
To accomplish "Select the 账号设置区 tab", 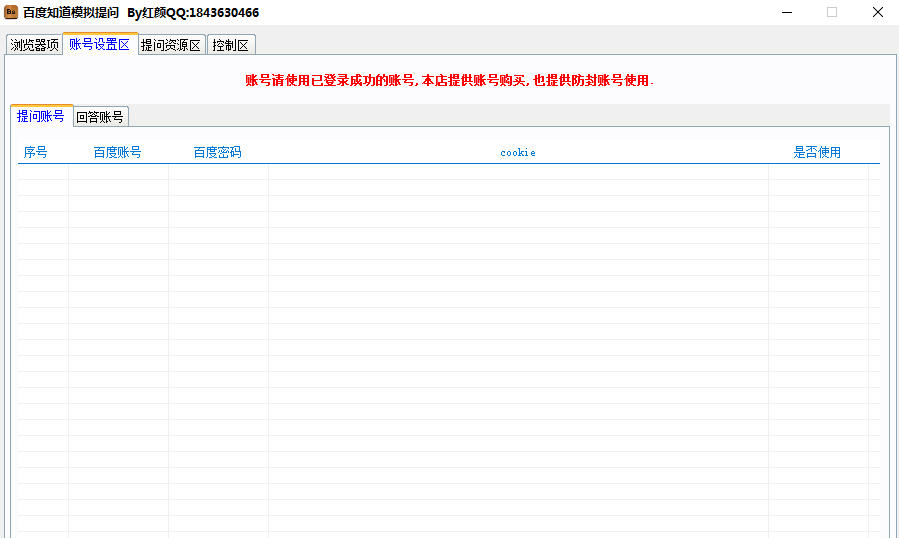I will (x=100, y=44).
